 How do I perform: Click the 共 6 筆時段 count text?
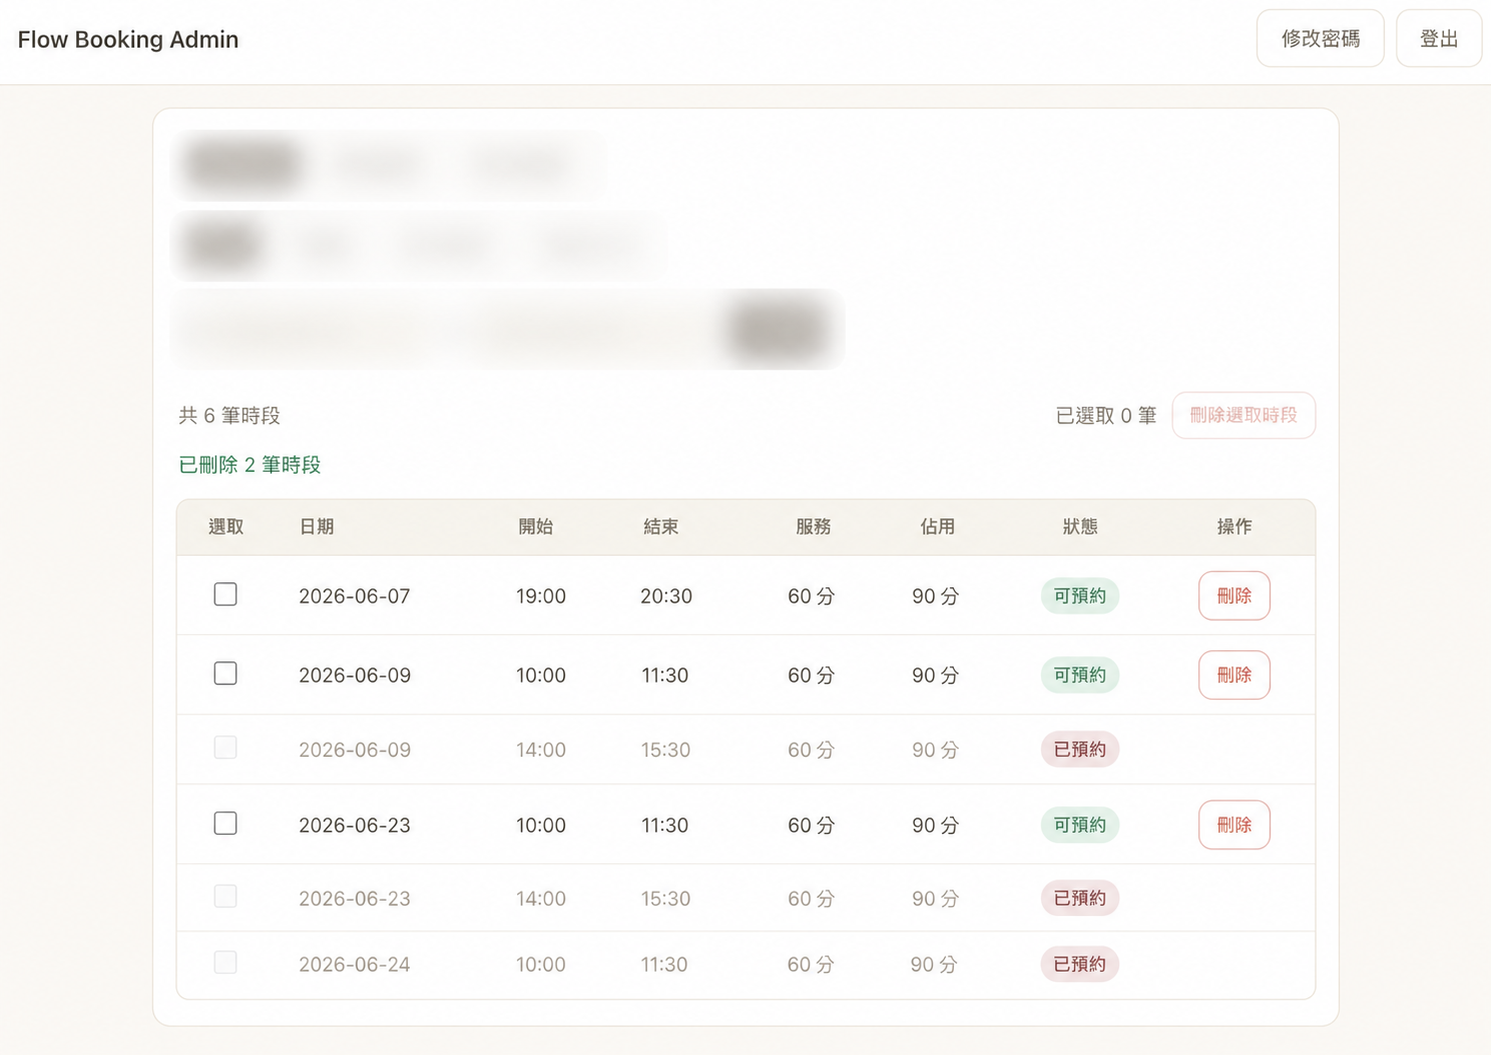[229, 415]
